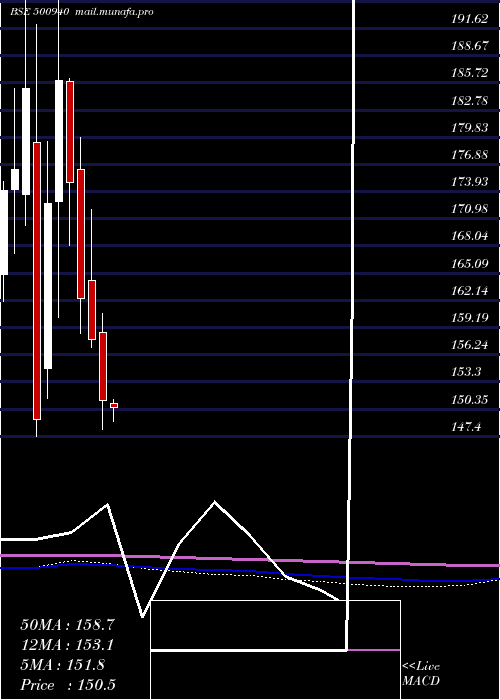Click the 168.04 price axis label

pos(469,236)
